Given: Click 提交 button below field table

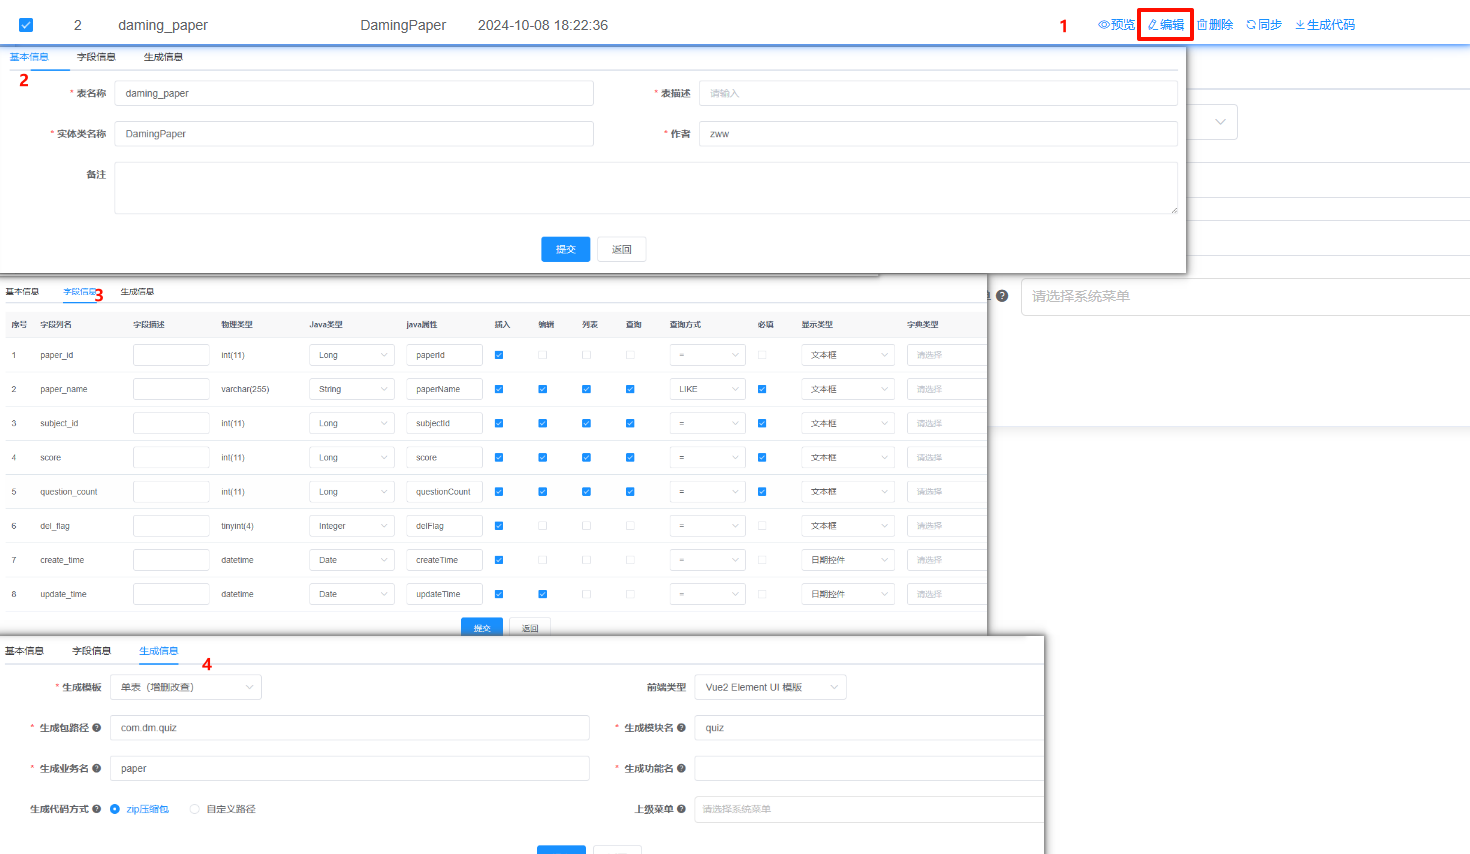Looking at the screenshot, I should tap(482, 627).
